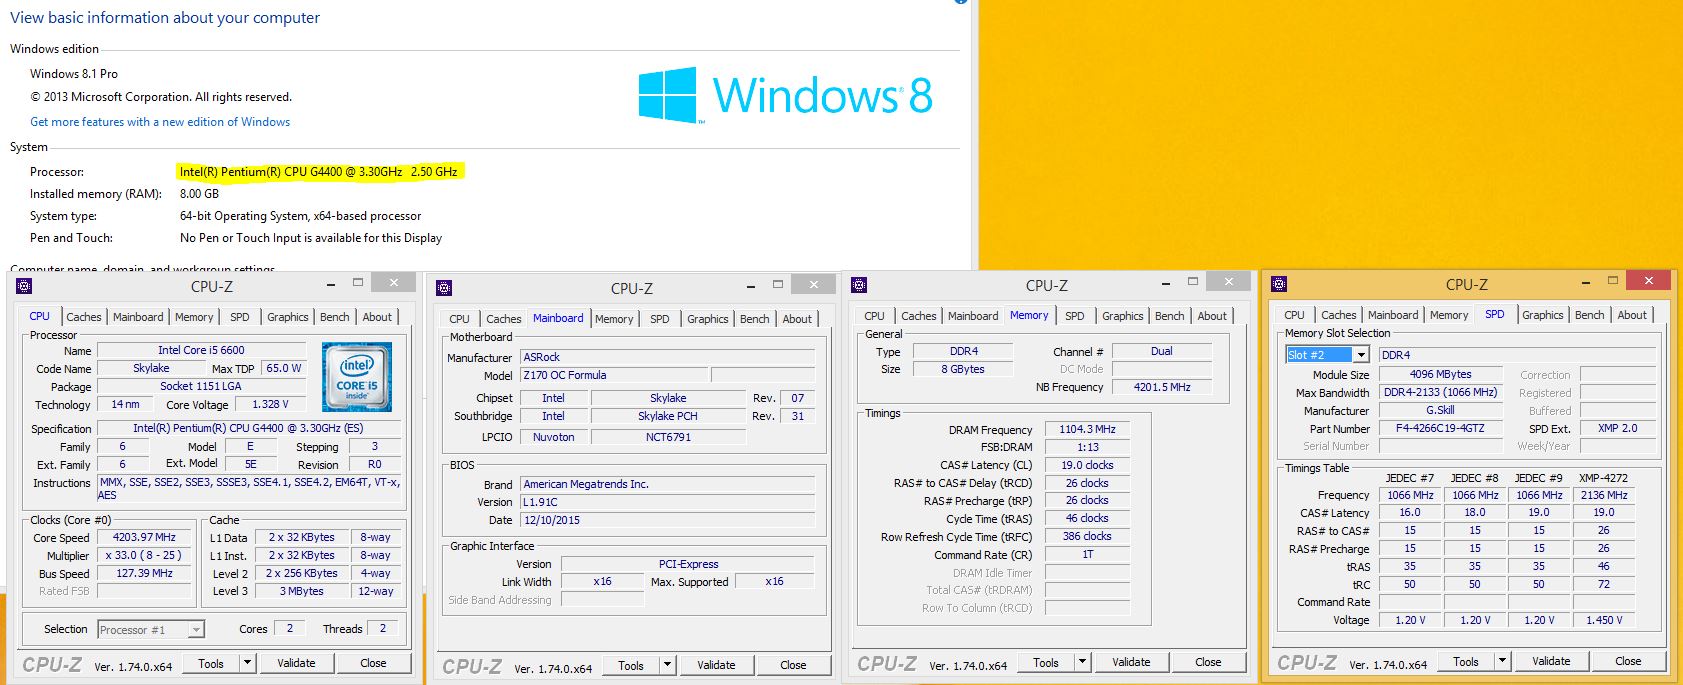Expand the Slot #2 memory slot dropdown
This screenshot has height=685, width=1683.
[1361, 355]
